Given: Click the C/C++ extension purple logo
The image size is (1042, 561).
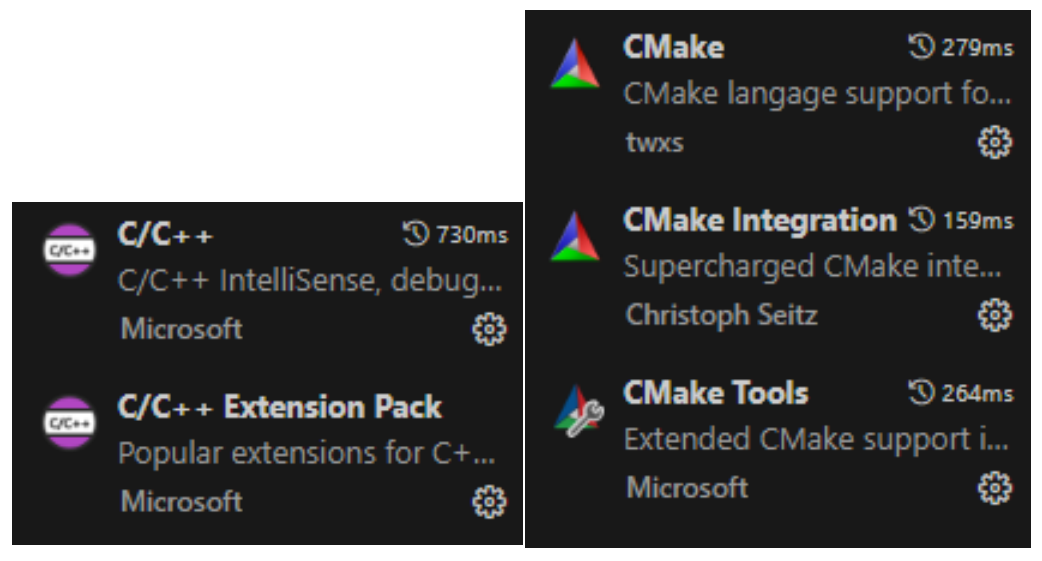Looking at the screenshot, I should coord(70,251).
